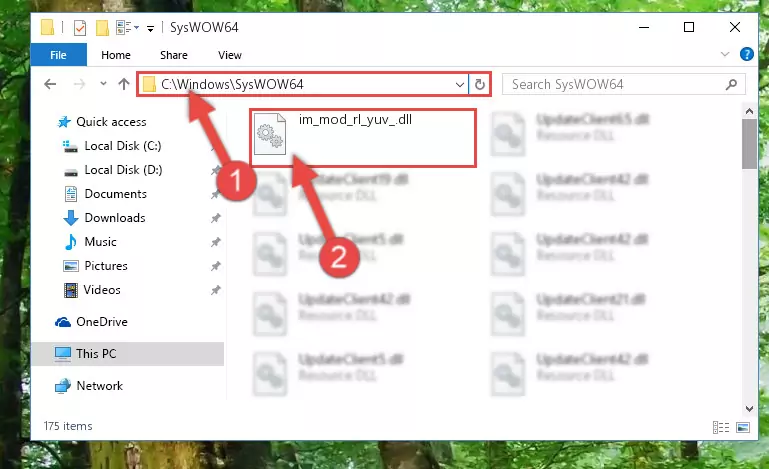Click the Music pin icon

[215, 242]
